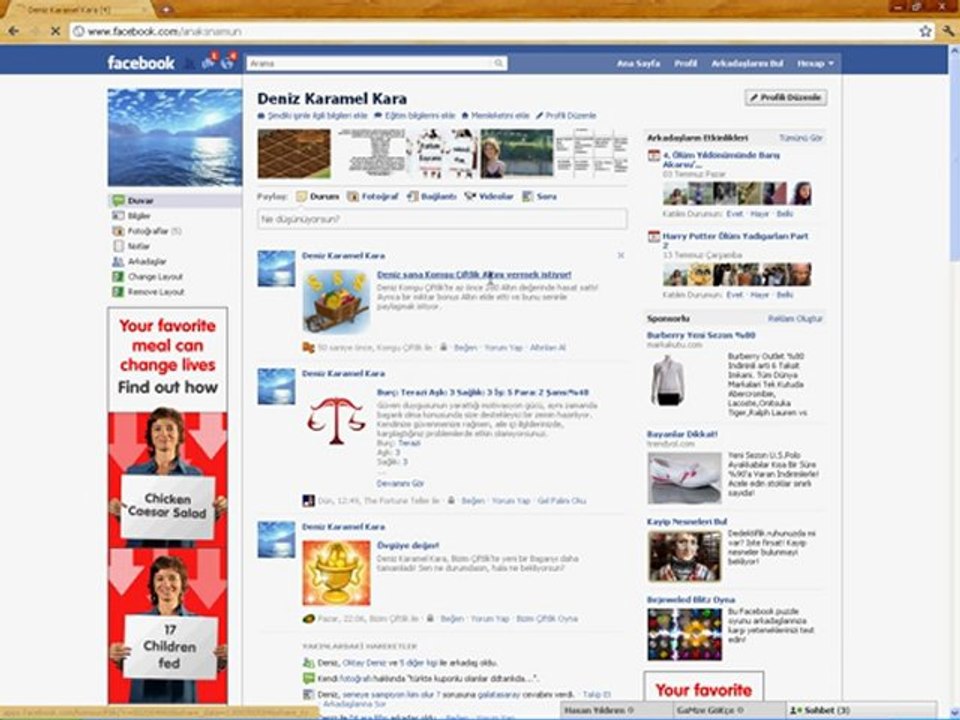Open the brown farm grid photo thumbnail
The height and width of the screenshot is (720, 960).
[294, 154]
